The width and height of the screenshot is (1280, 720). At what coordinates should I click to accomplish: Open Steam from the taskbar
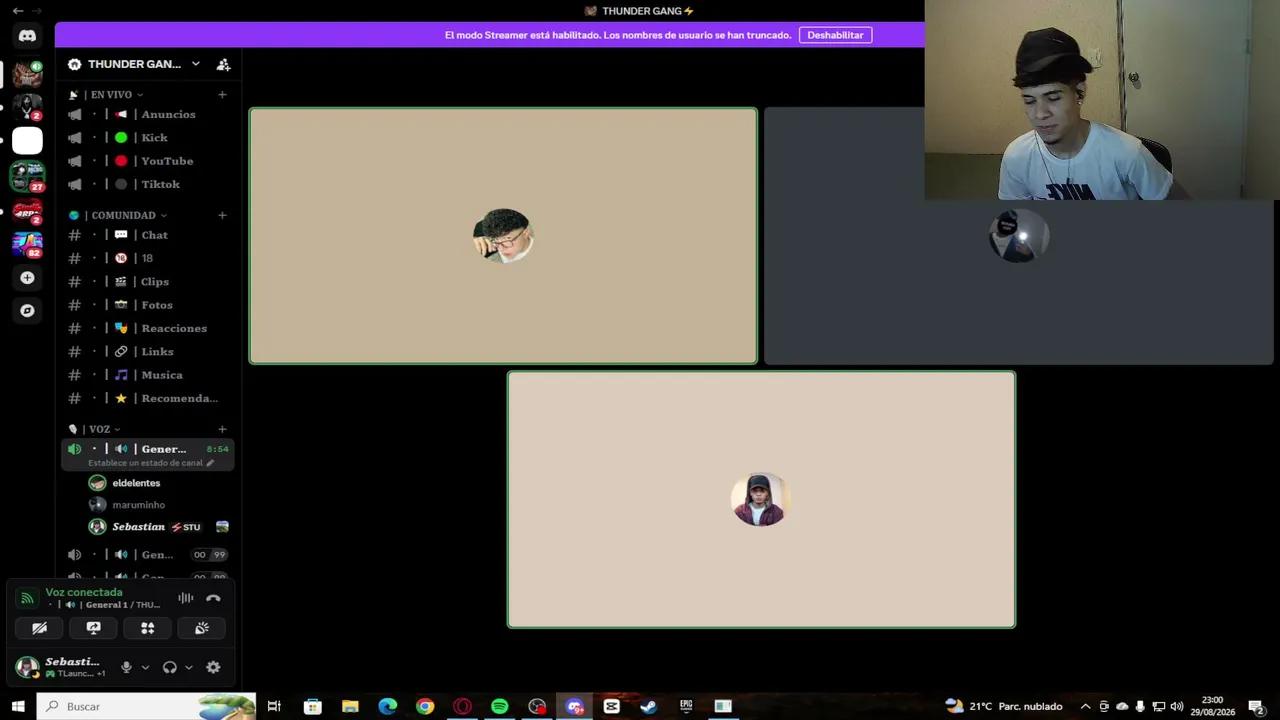(x=648, y=706)
